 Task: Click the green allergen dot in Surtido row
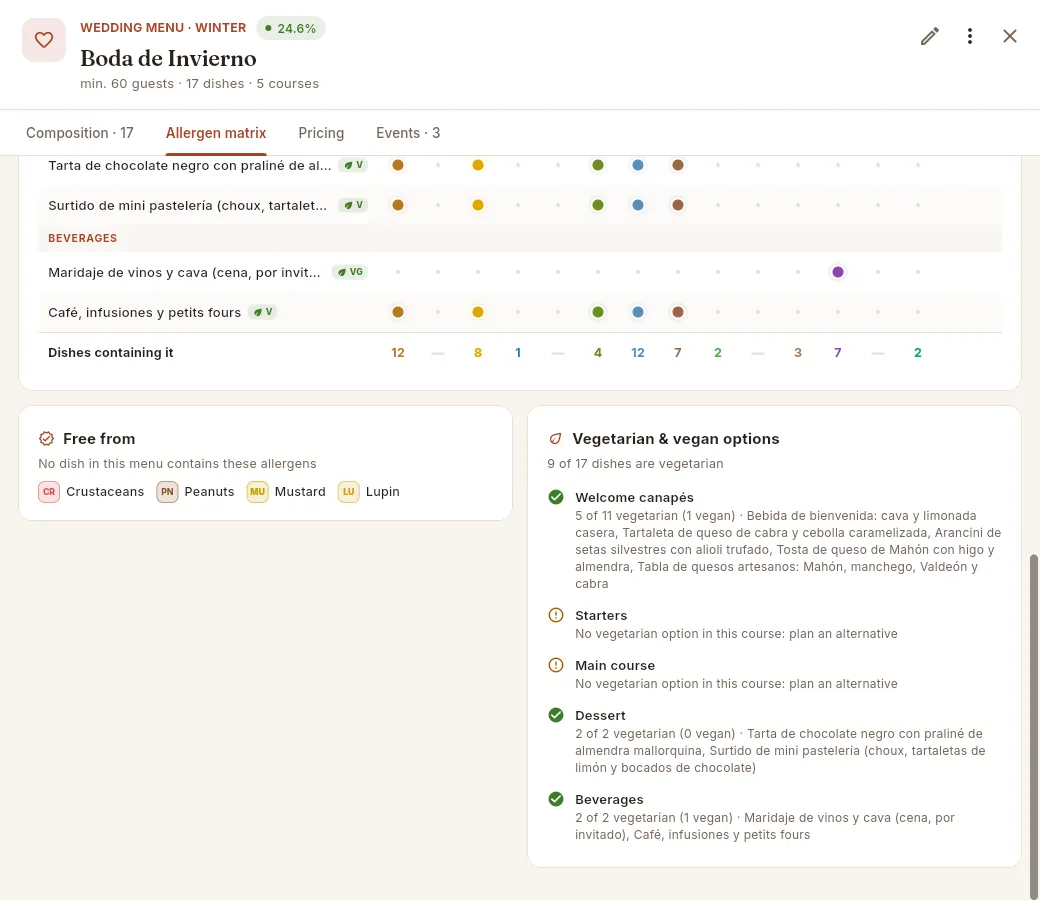pos(598,205)
